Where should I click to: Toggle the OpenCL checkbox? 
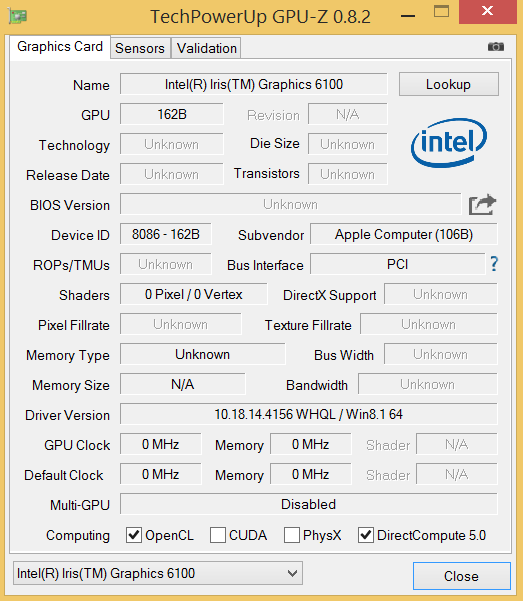[x=134, y=535]
